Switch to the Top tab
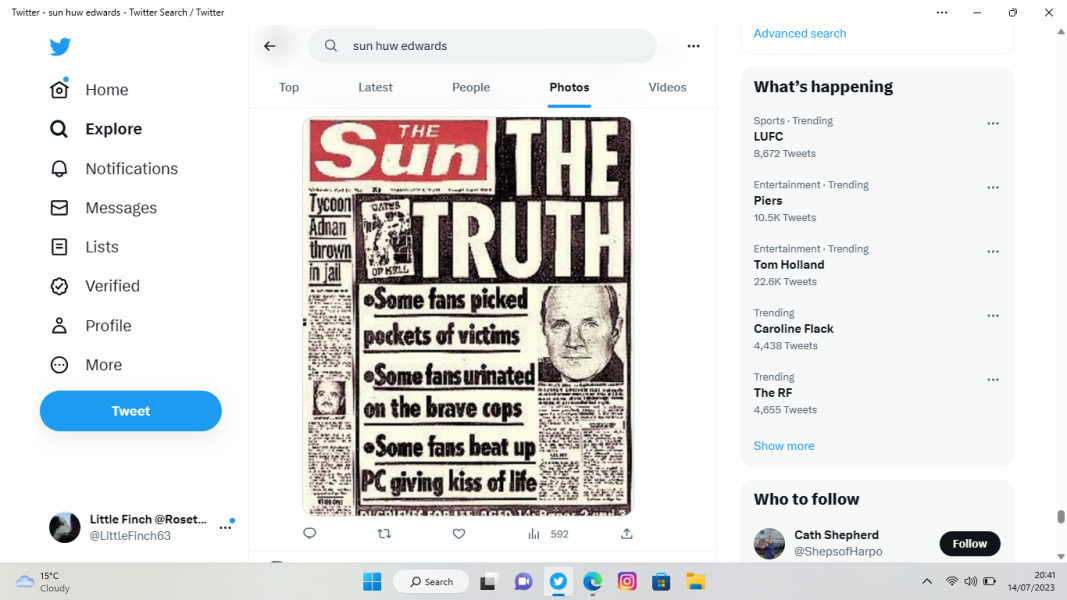The width and height of the screenshot is (1067, 600). 289,87
